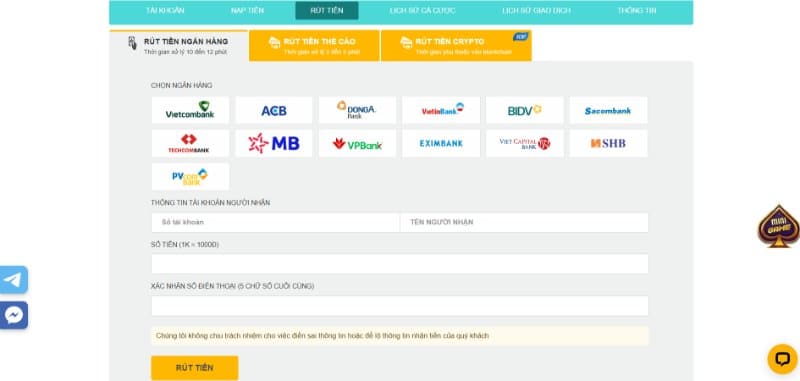Submit with yellow Rút Tiền button
Screen dimensions: 800x381
click(x=194, y=368)
